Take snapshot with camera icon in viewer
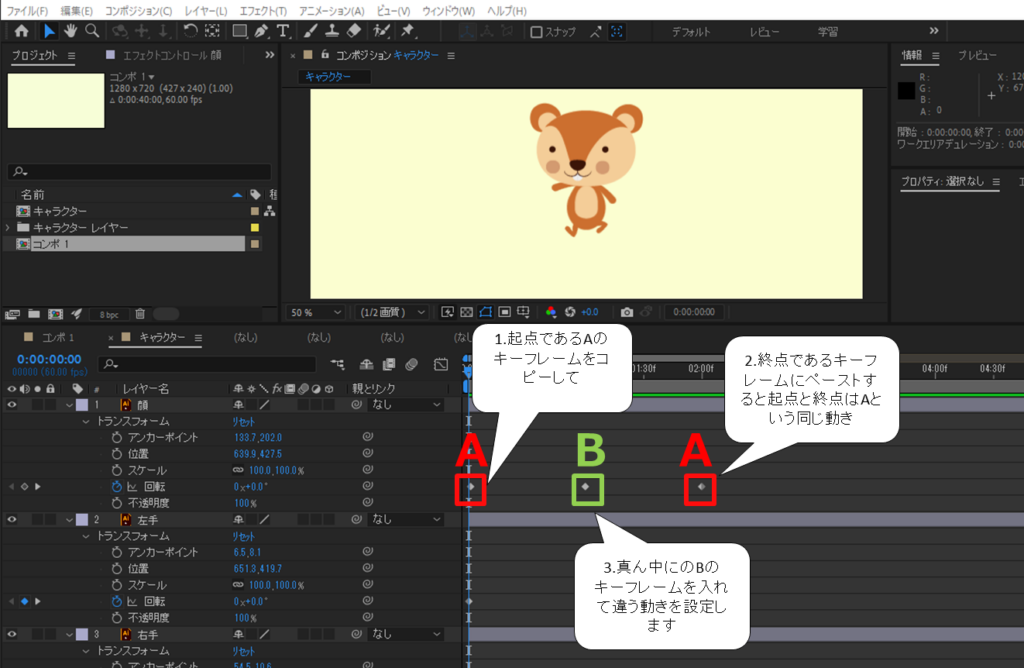This screenshot has height=668, width=1024. (627, 312)
